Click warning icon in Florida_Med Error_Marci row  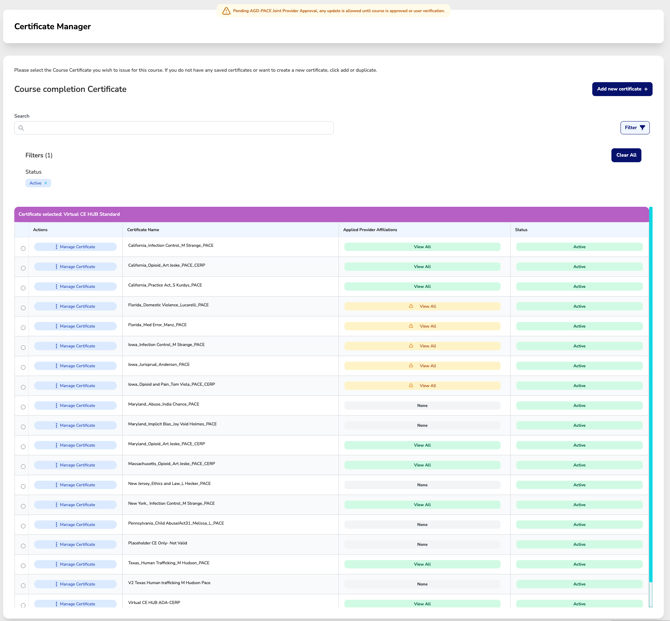tap(411, 326)
